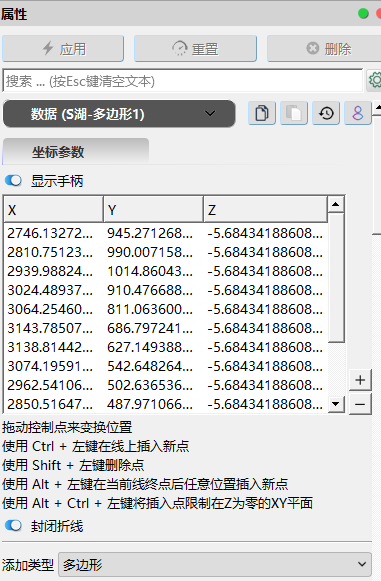Click the 应用 button
Screen dimensions: 381x581
tap(63, 49)
